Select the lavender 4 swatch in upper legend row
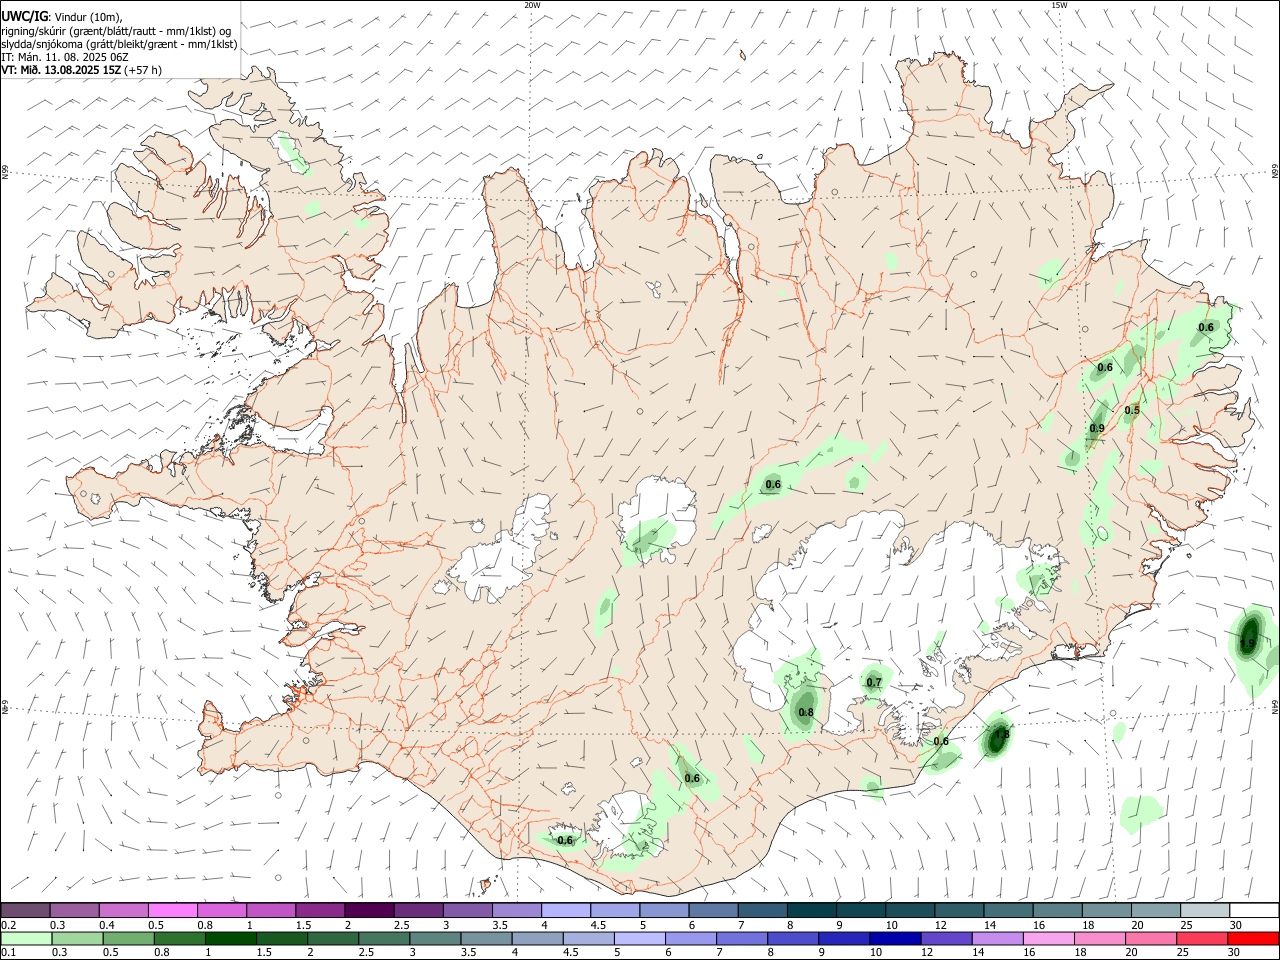 [x=566, y=910]
